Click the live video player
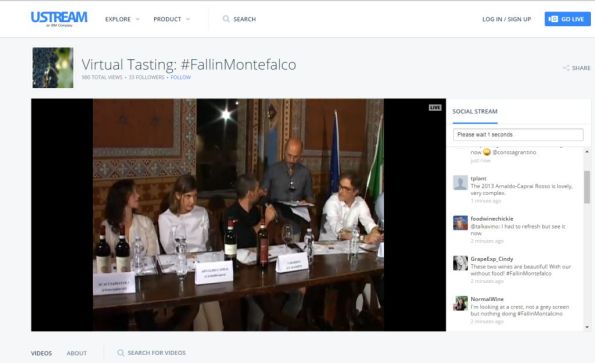The width and height of the screenshot is (595, 363). click(238, 215)
